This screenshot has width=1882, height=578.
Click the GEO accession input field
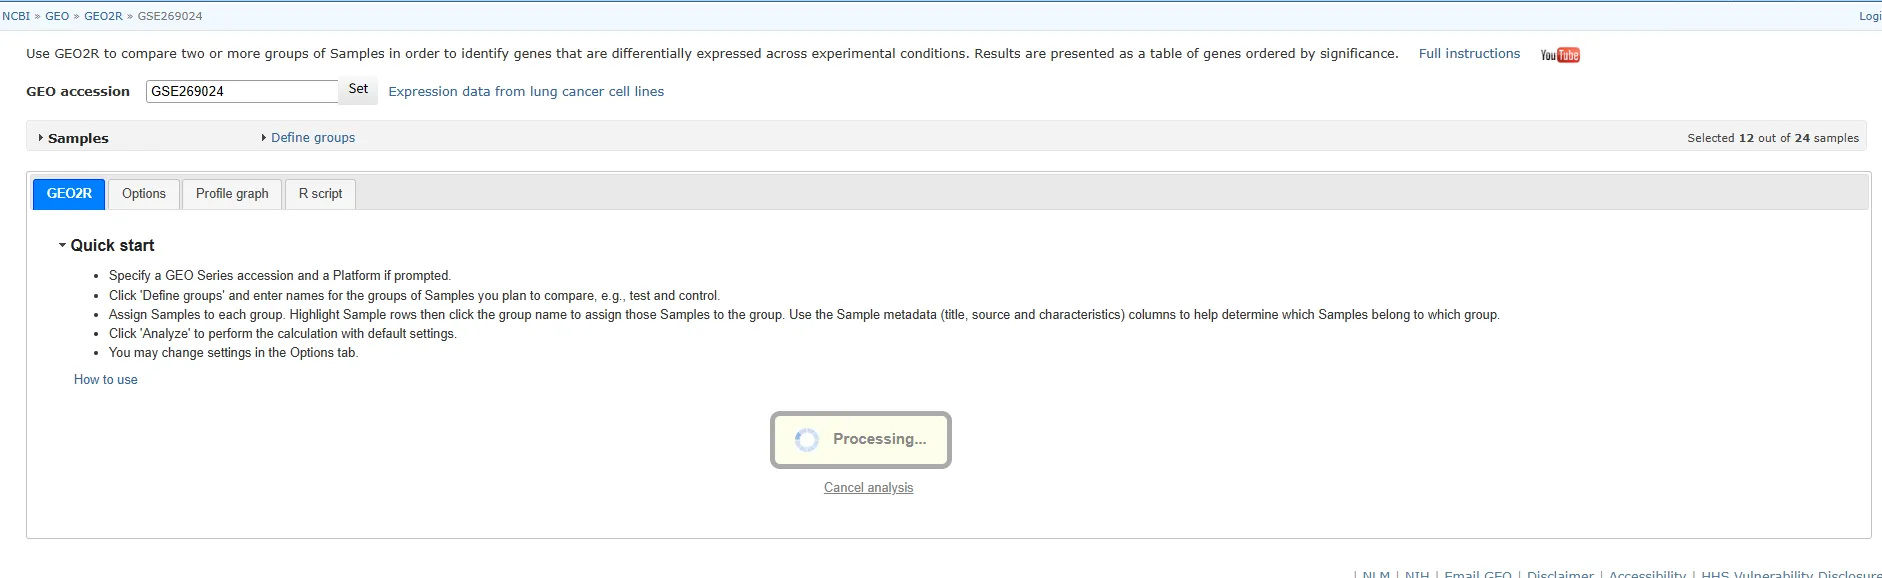(242, 91)
